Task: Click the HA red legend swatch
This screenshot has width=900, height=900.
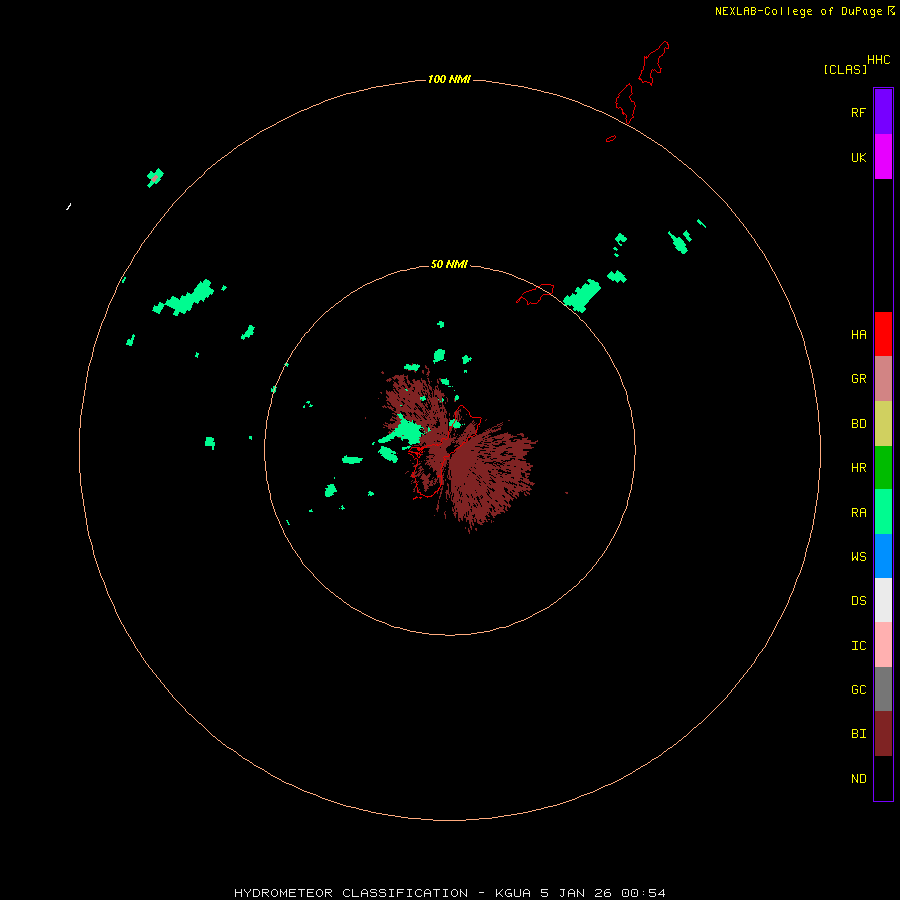Action: point(883,334)
